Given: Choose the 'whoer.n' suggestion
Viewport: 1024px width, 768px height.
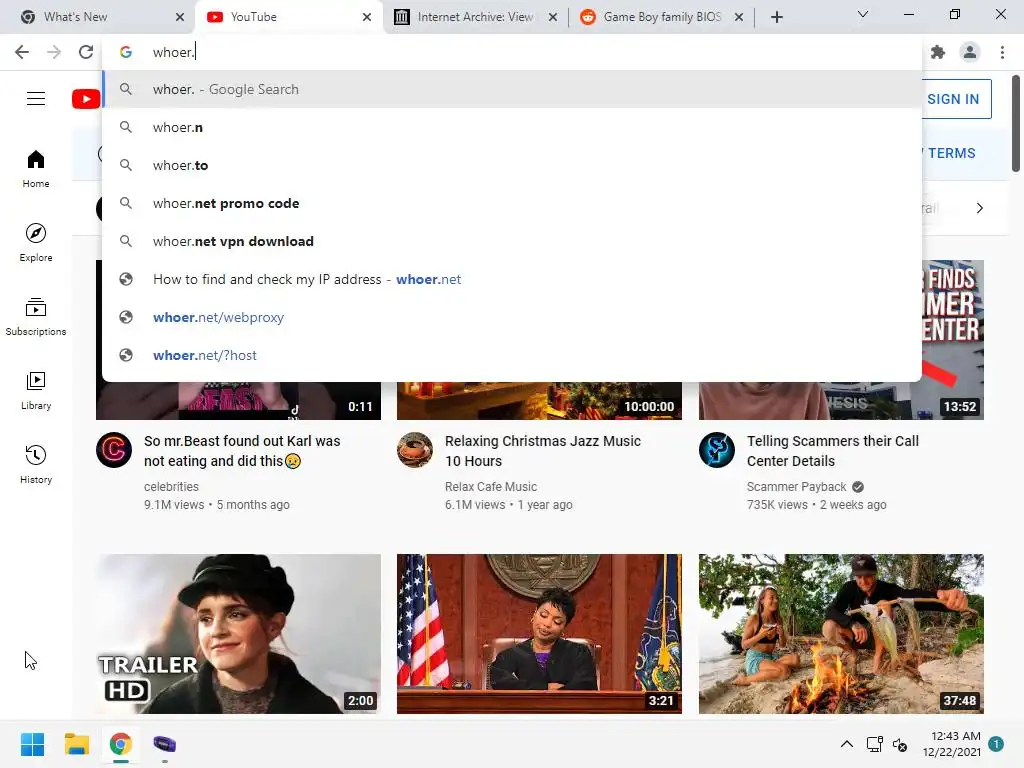Looking at the screenshot, I should (512, 127).
